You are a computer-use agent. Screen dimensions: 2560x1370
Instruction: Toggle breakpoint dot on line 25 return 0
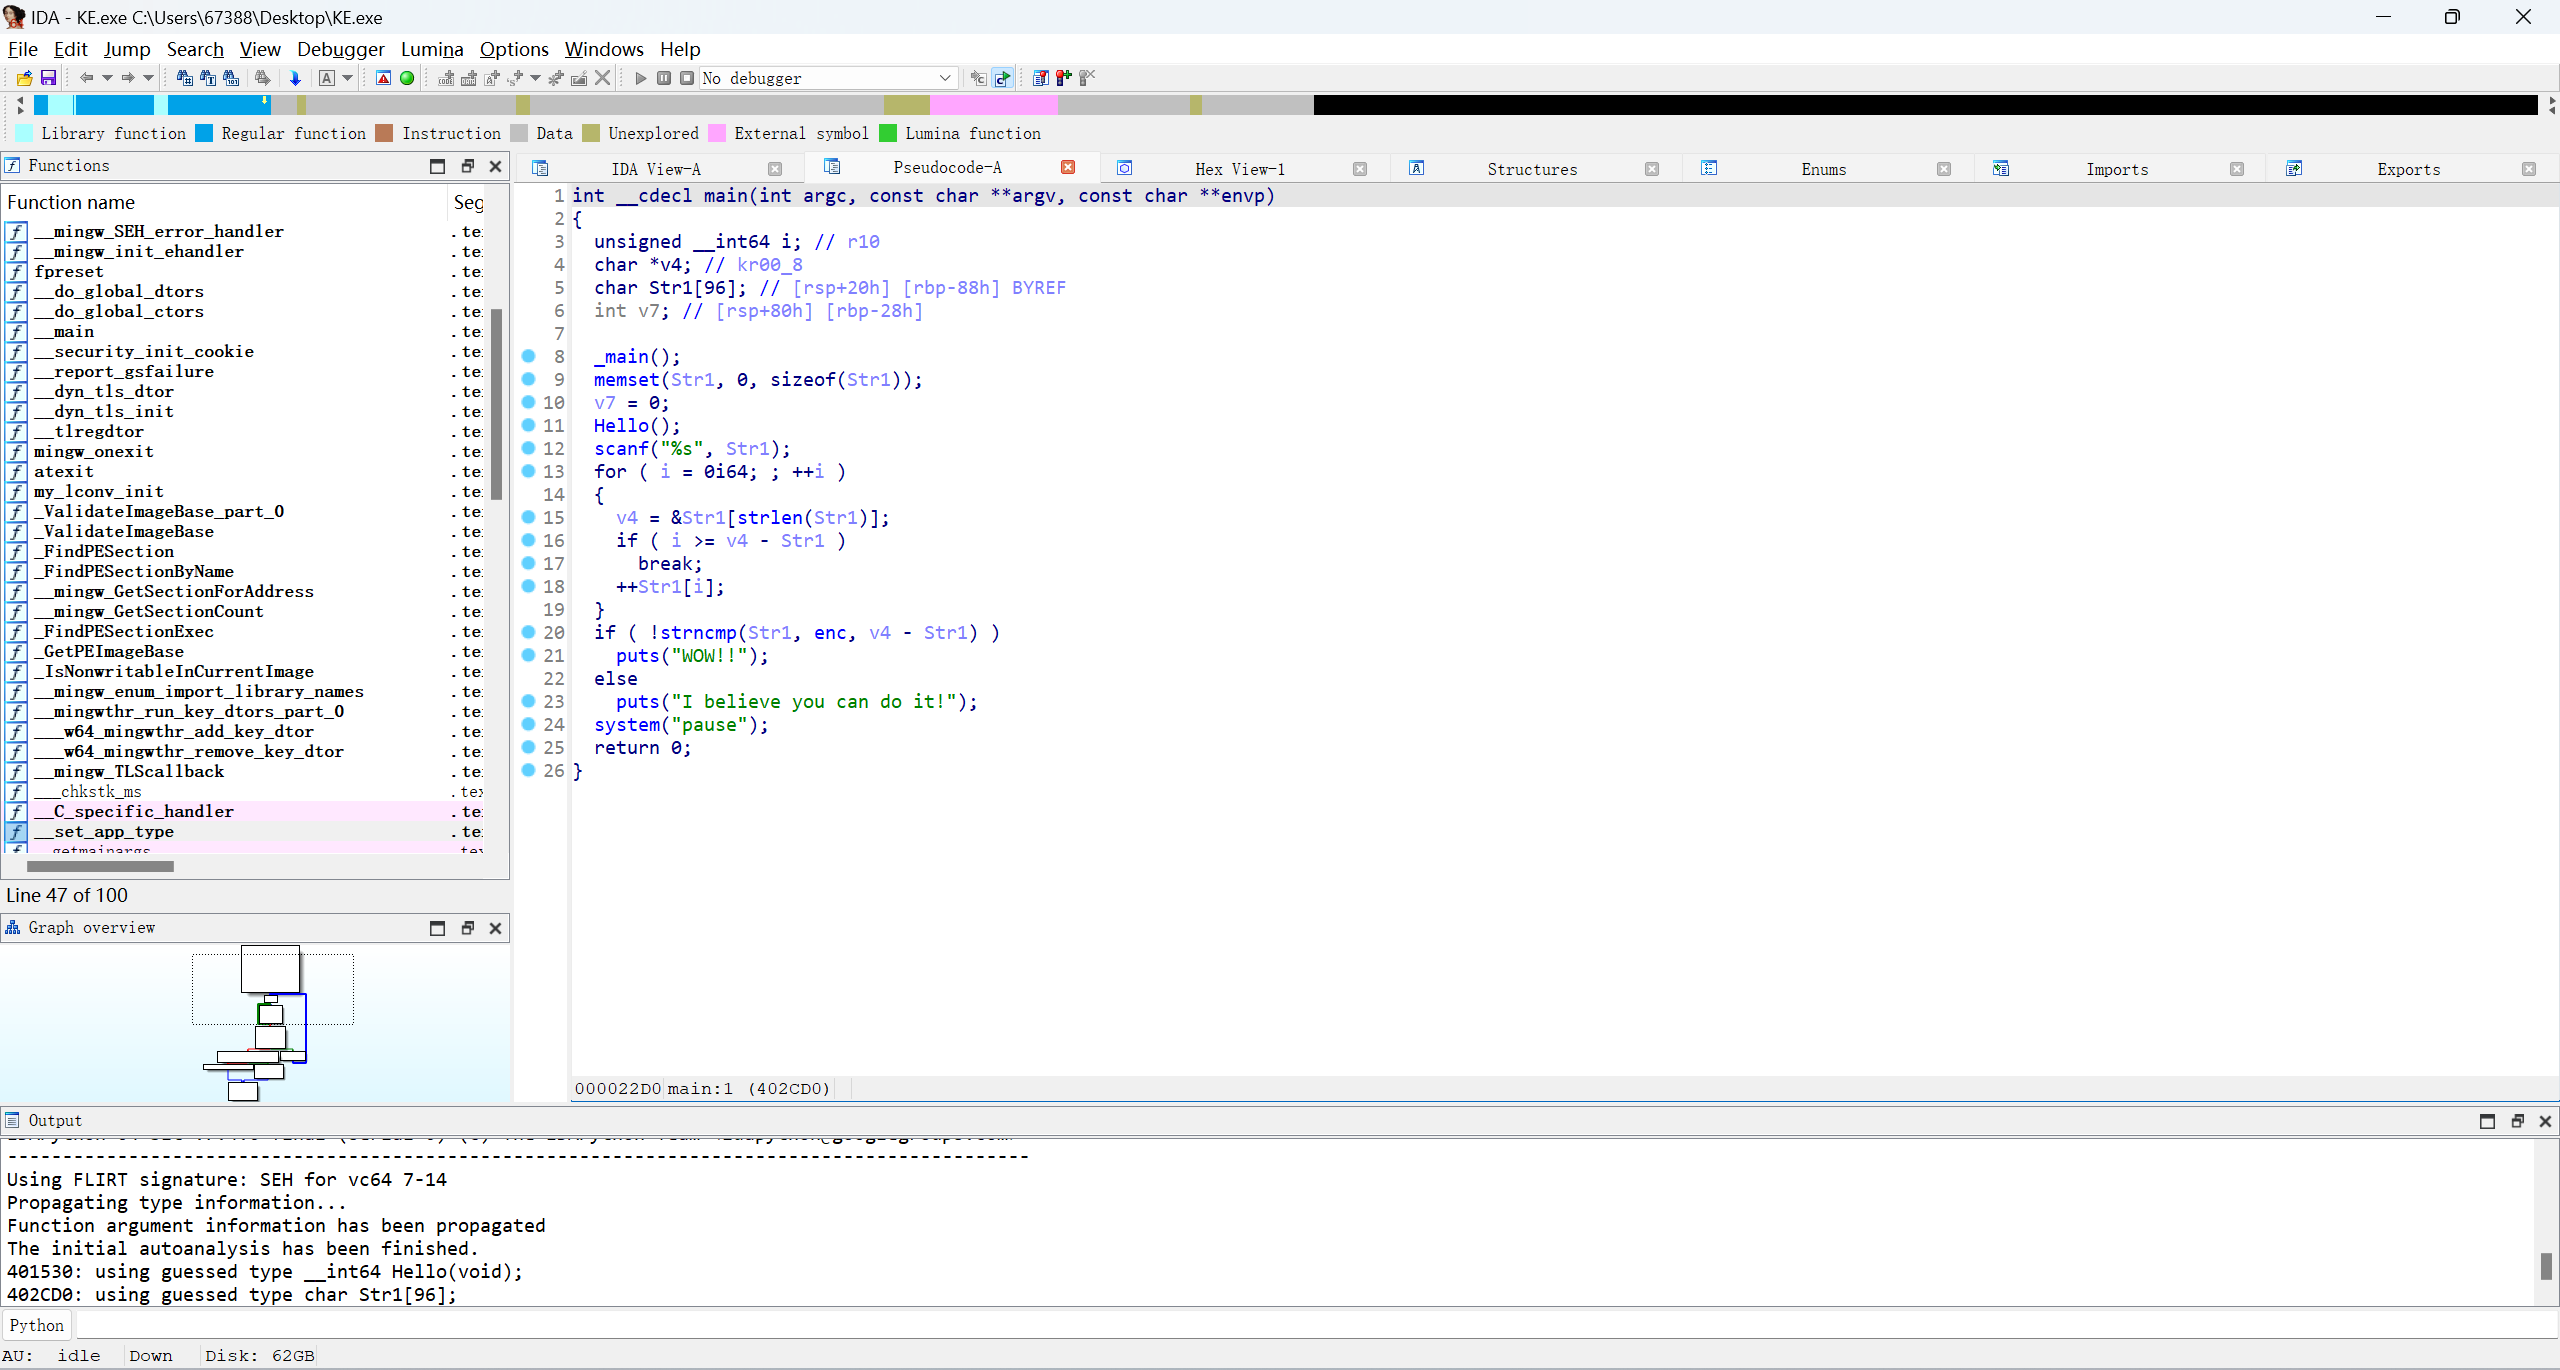[x=529, y=747]
